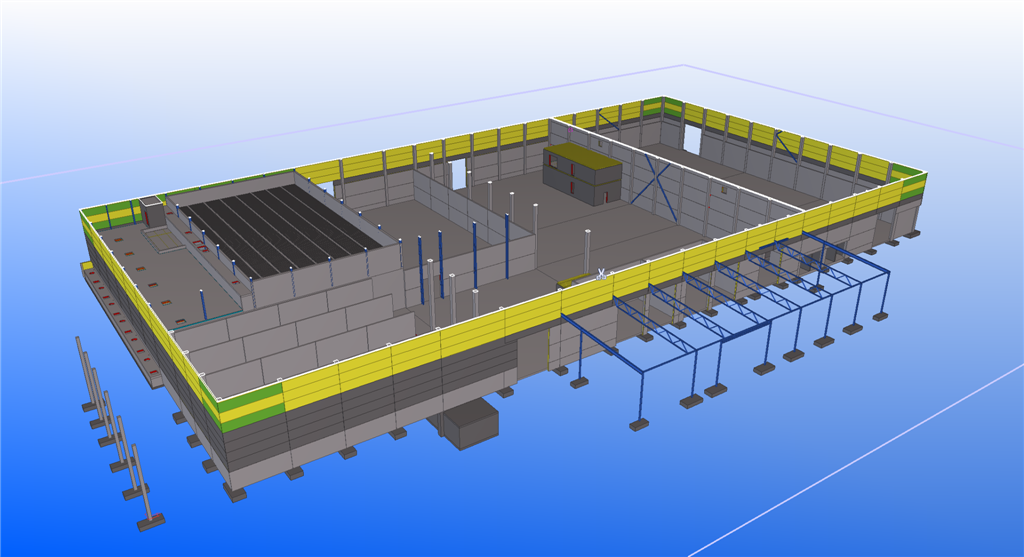This screenshot has width=1024, height=557.
Task: Click the small grey box at back-left corner
Action: (x=152, y=212)
